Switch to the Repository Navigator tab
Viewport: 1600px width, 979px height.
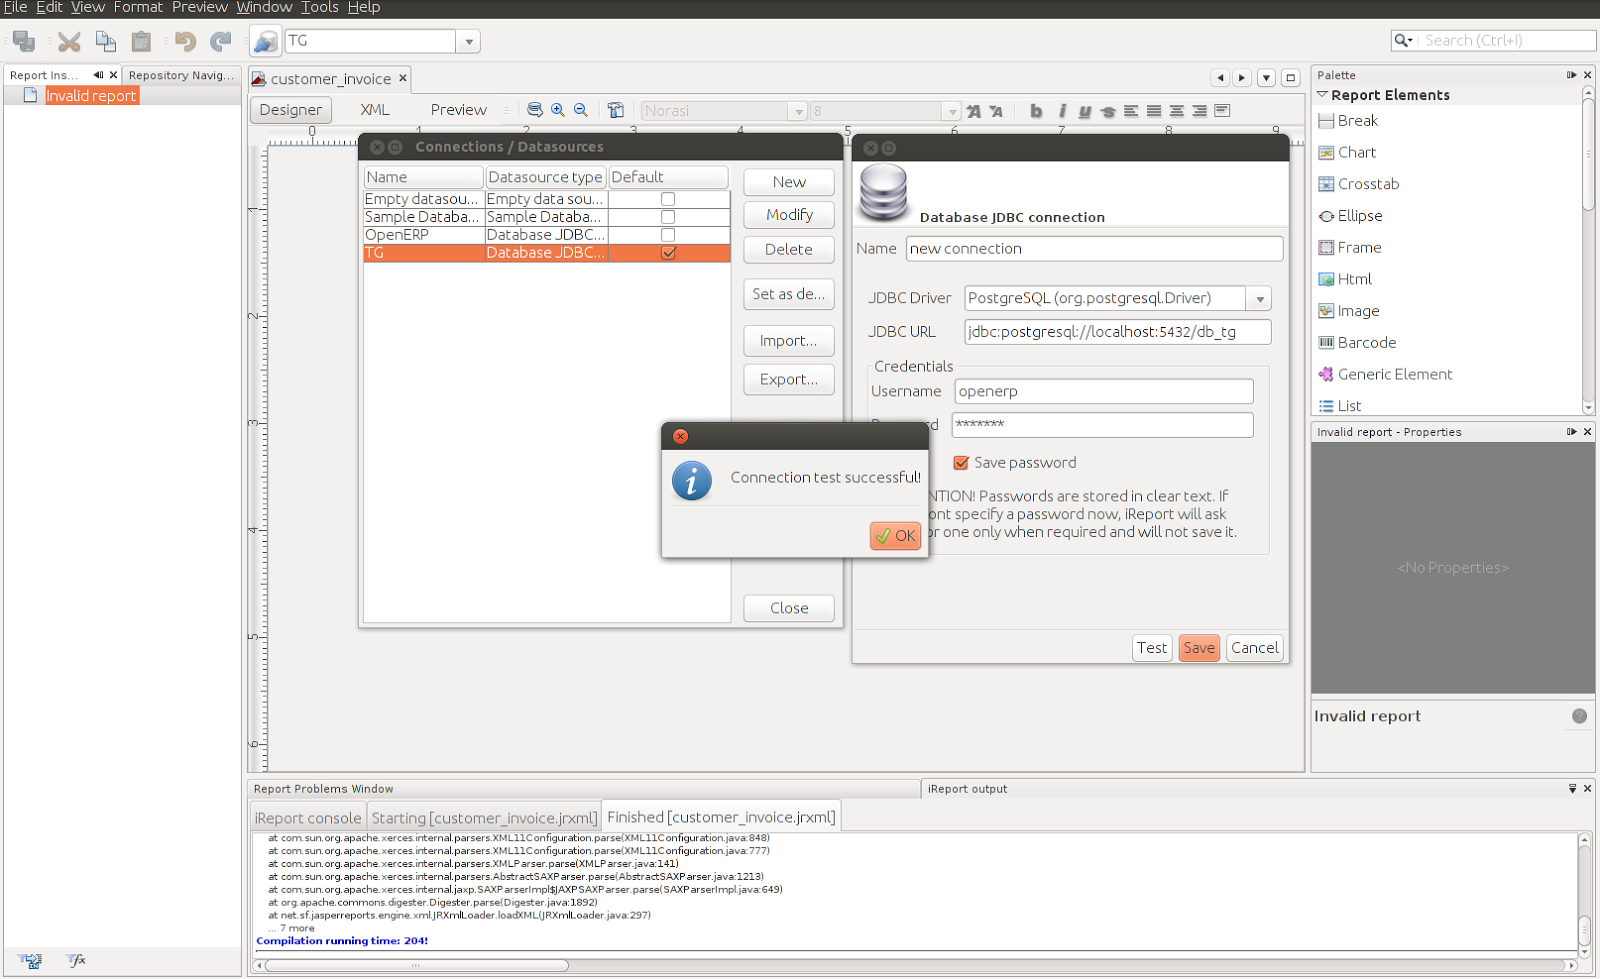pos(181,75)
